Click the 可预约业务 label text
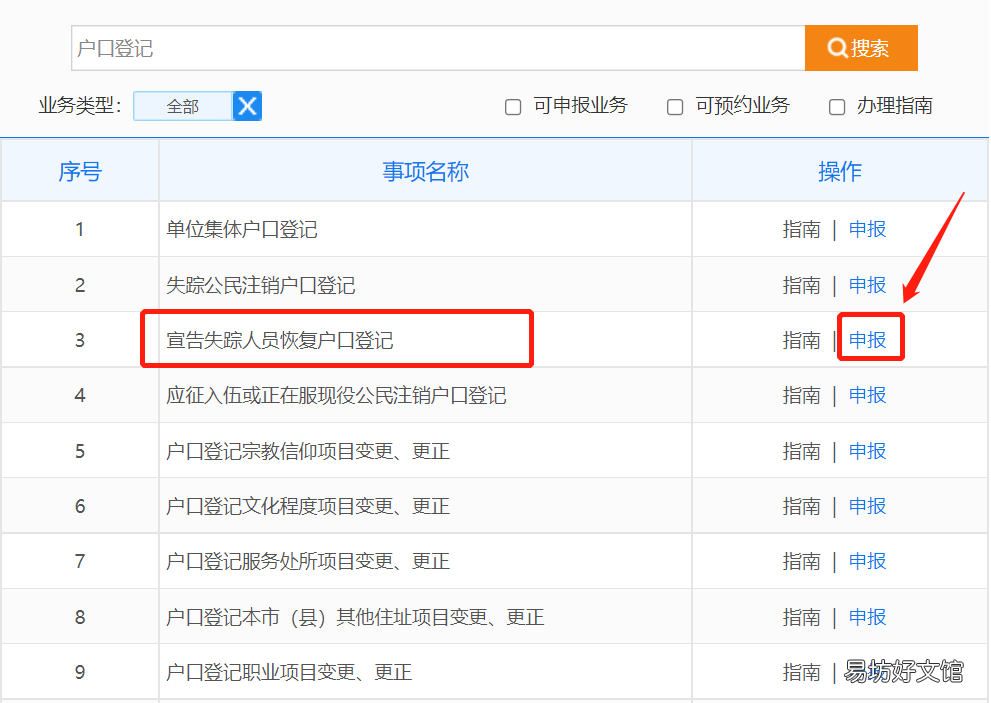Screen dimensions: 991x703 pos(743,106)
